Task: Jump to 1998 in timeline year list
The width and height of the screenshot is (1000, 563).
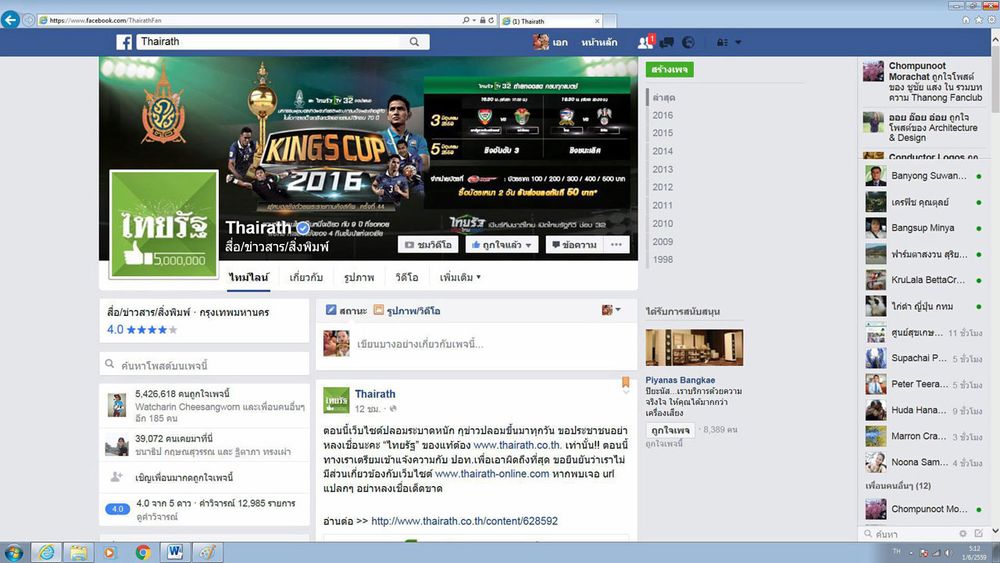Action: point(663,260)
